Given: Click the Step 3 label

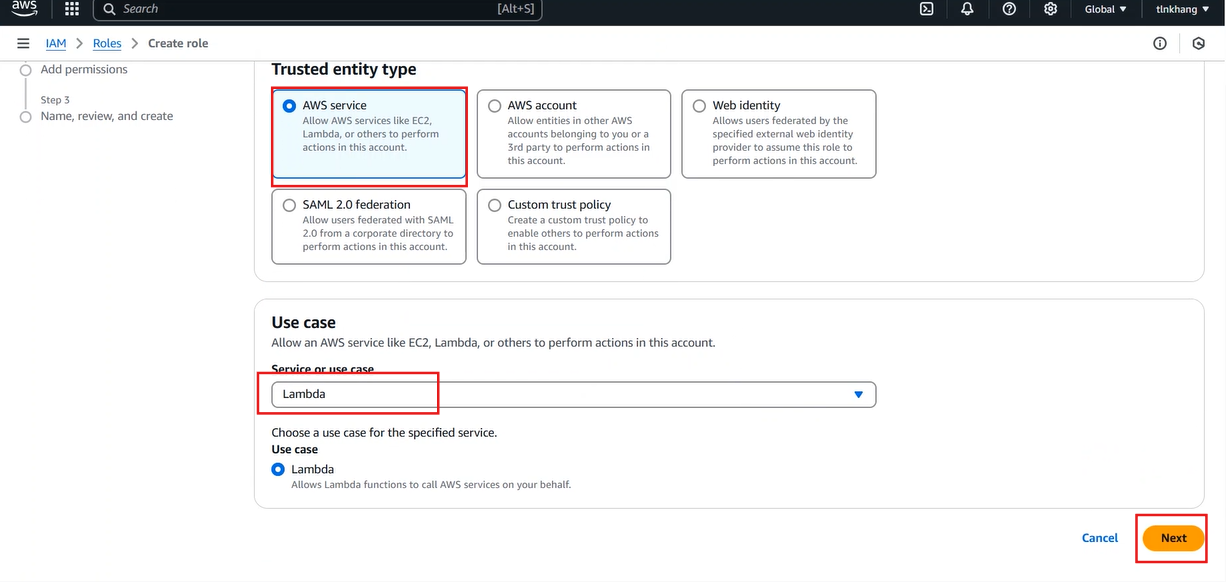Looking at the screenshot, I should click(x=55, y=100).
